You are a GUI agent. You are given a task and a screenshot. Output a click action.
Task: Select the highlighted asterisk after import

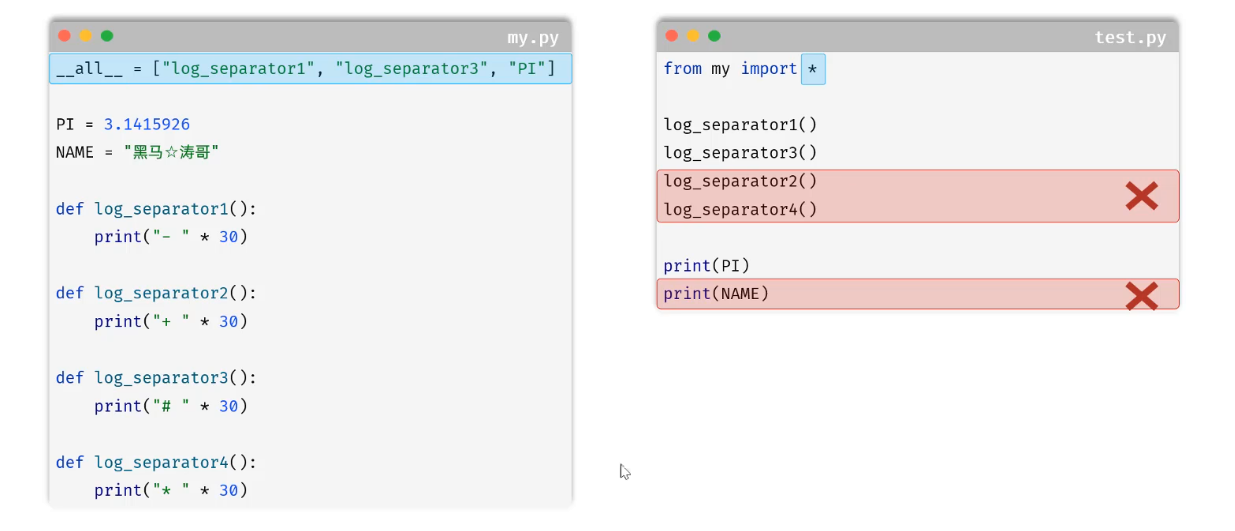(813, 69)
